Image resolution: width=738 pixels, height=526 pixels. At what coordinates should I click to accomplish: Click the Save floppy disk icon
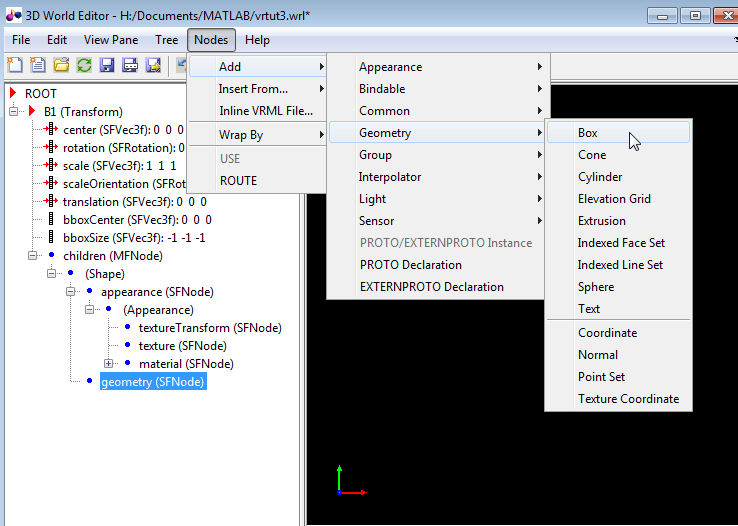click(x=107, y=65)
